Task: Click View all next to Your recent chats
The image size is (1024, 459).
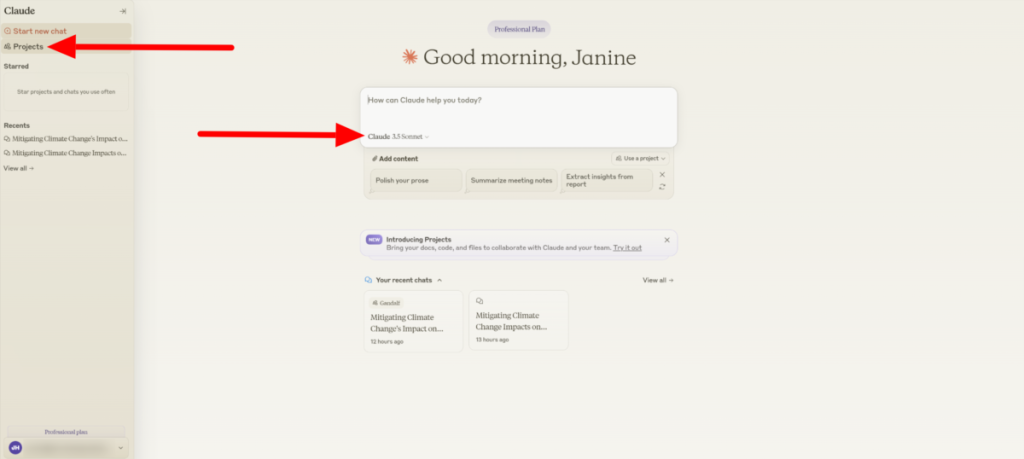Action: pos(658,280)
